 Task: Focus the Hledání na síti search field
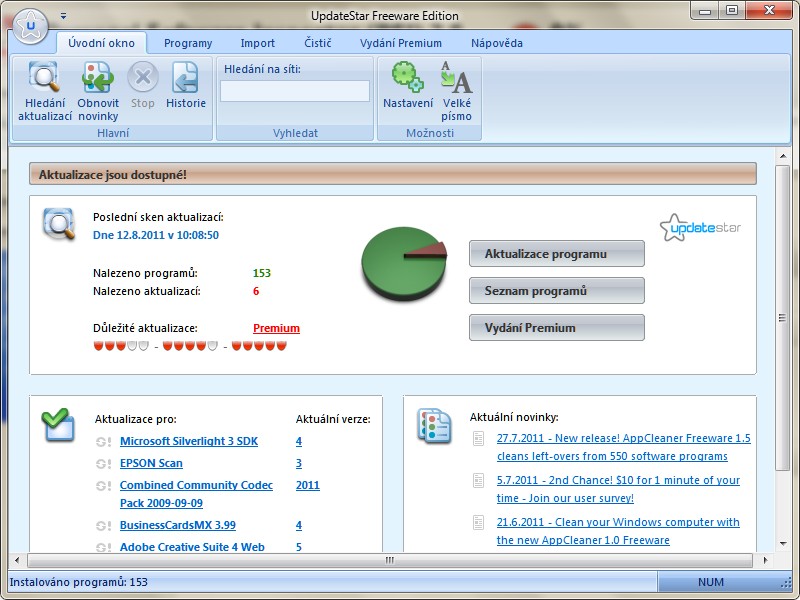tap(295, 91)
